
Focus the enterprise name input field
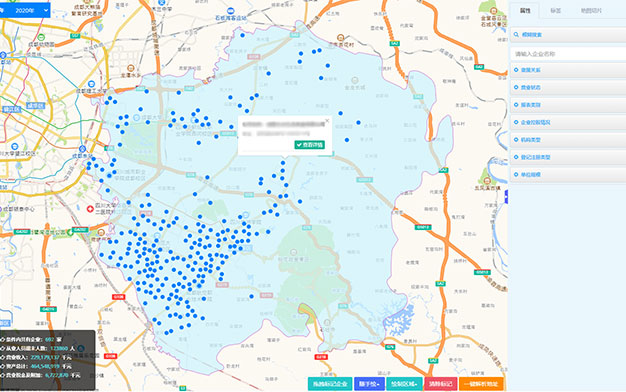(568, 54)
